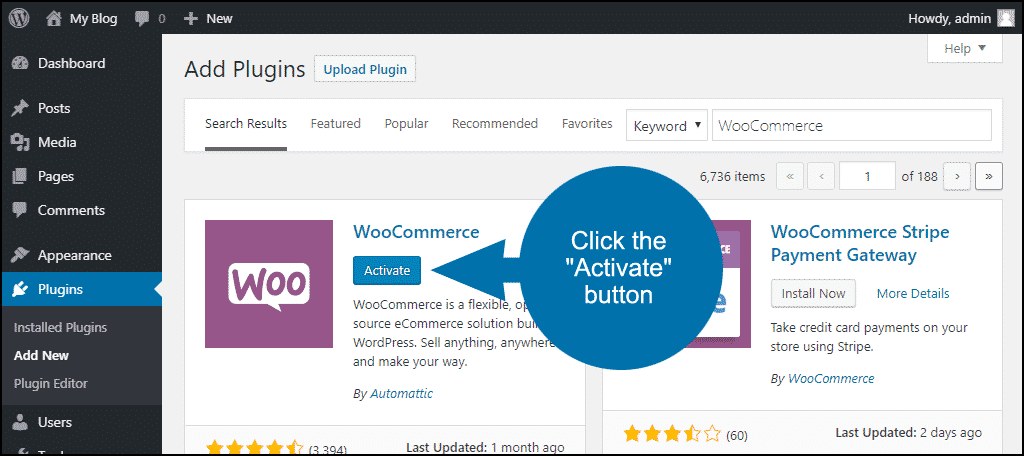Image resolution: width=1024 pixels, height=456 pixels.
Task: Switch to Recommended tab
Action: (x=495, y=123)
